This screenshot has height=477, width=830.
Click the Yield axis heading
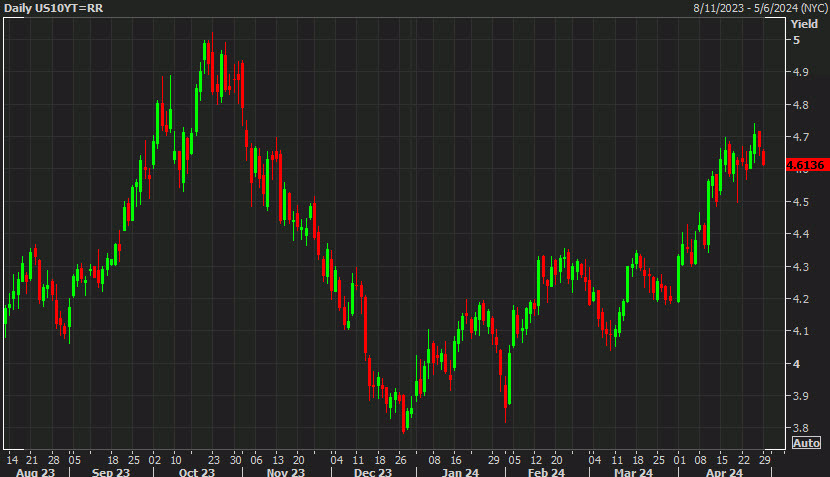(804, 24)
